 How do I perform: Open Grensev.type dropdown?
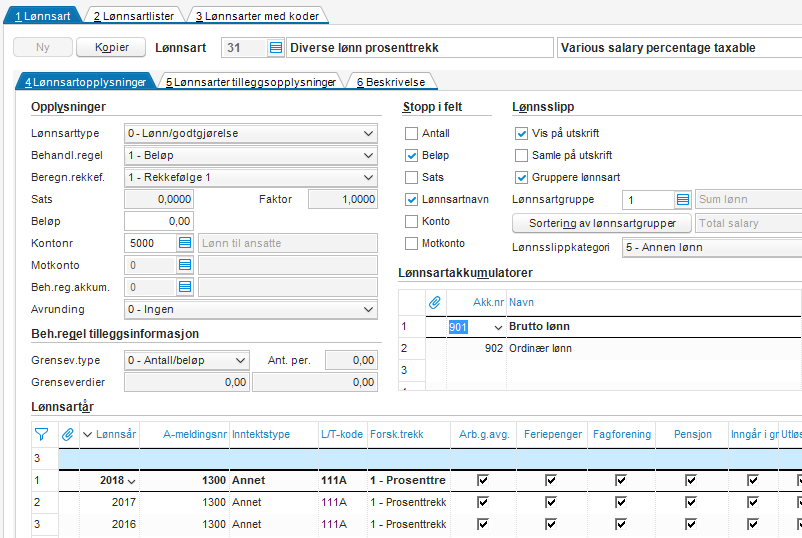(187, 360)
